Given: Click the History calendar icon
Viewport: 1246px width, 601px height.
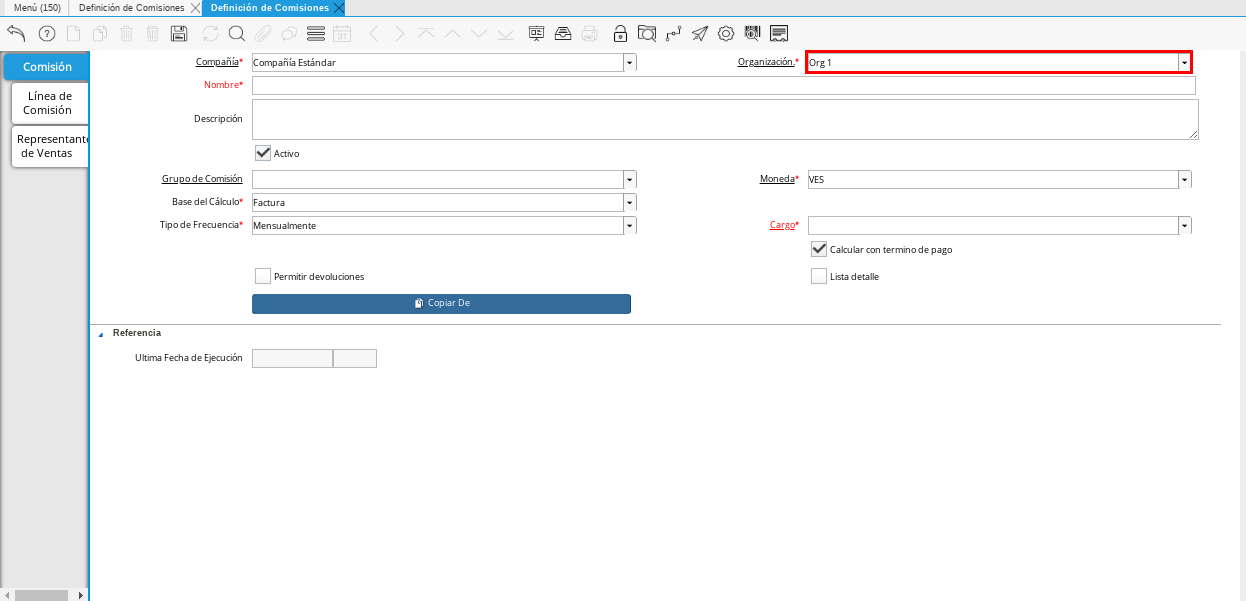Looking at the screenshot, I should point(342,33).
